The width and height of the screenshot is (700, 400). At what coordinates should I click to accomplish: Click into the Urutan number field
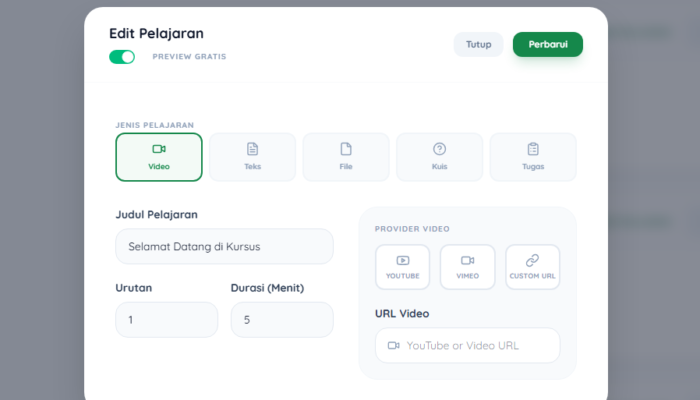167,320
